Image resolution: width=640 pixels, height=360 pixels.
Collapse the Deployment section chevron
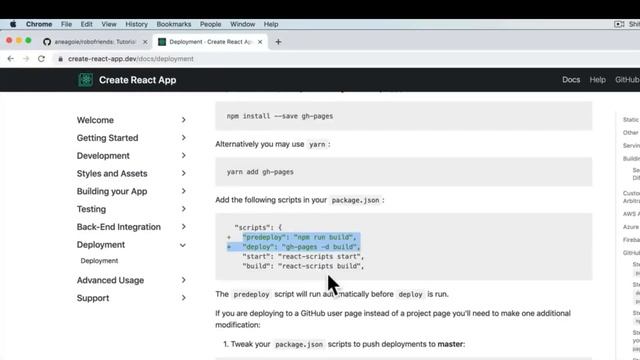(x=183, y=245)
